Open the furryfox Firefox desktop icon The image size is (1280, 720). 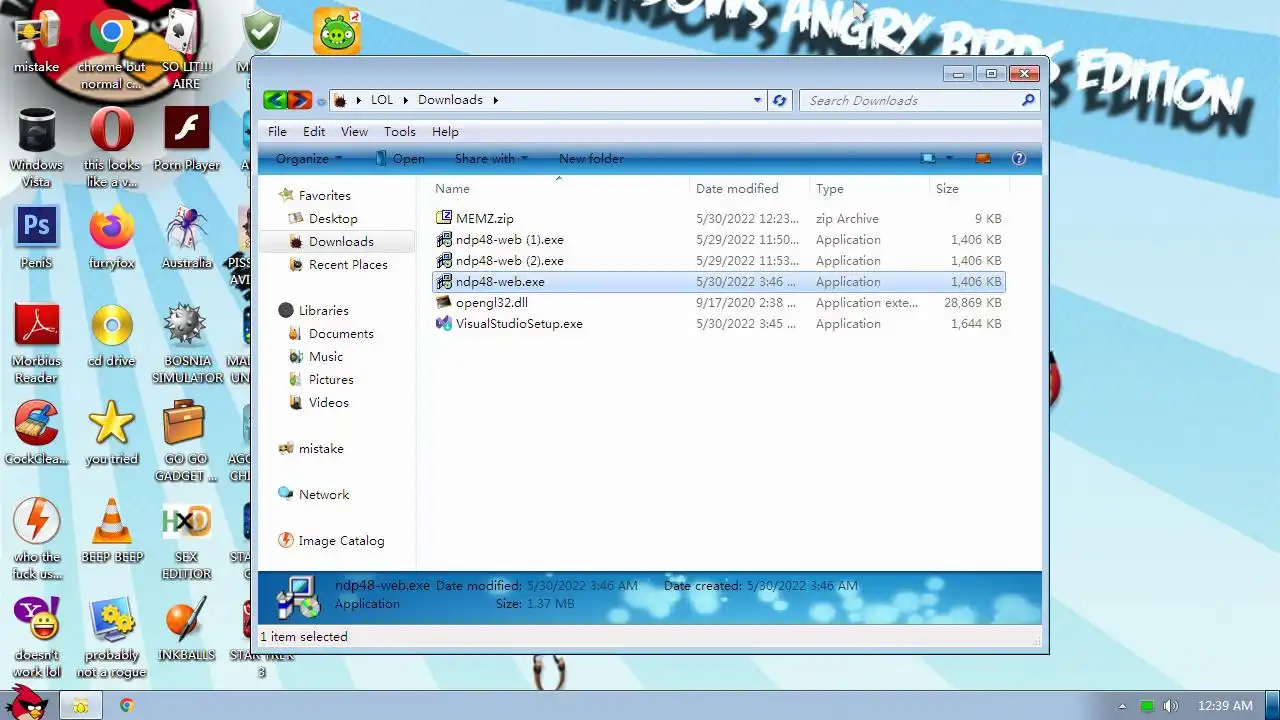click(111, 237)
